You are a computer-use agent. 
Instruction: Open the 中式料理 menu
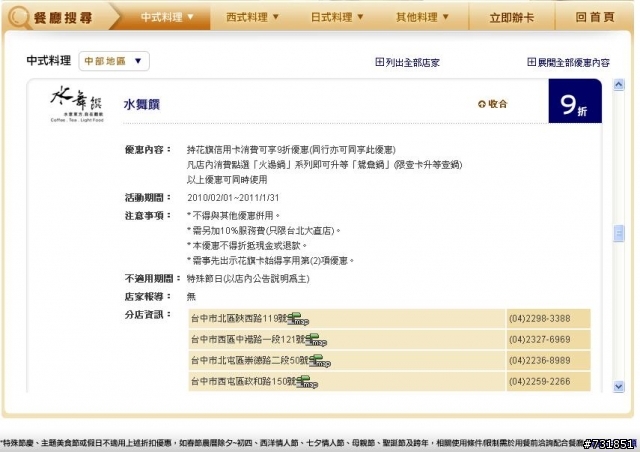(x=167, y=17)
